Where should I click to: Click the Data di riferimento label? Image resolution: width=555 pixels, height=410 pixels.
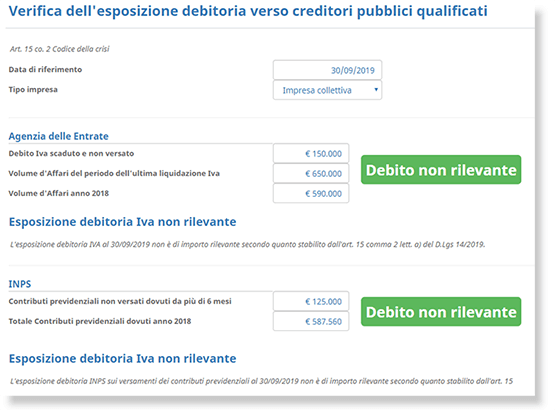click(x=45, y=69)
